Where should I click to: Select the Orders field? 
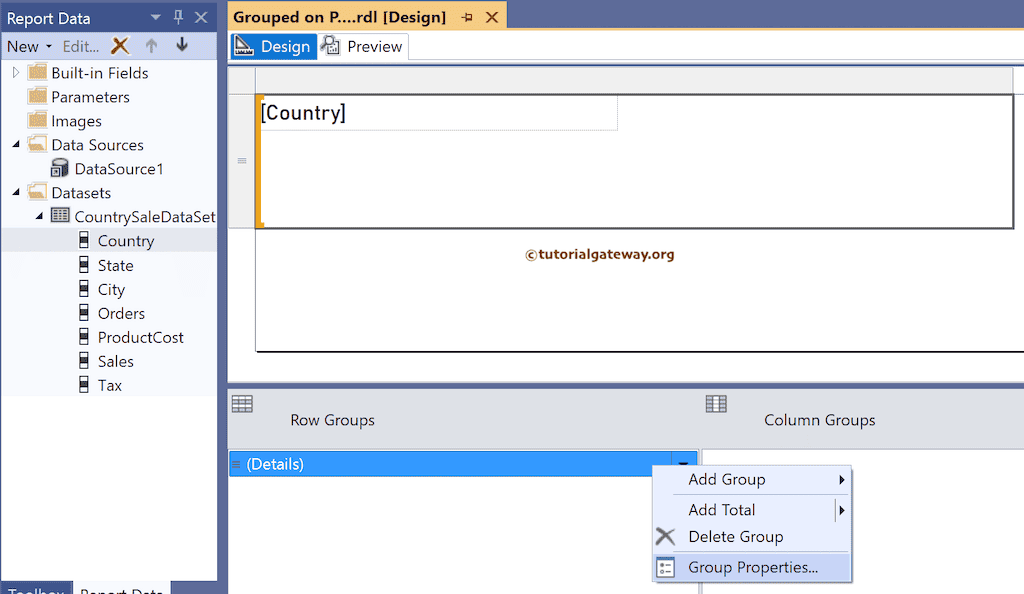click(x=121, y=313)
